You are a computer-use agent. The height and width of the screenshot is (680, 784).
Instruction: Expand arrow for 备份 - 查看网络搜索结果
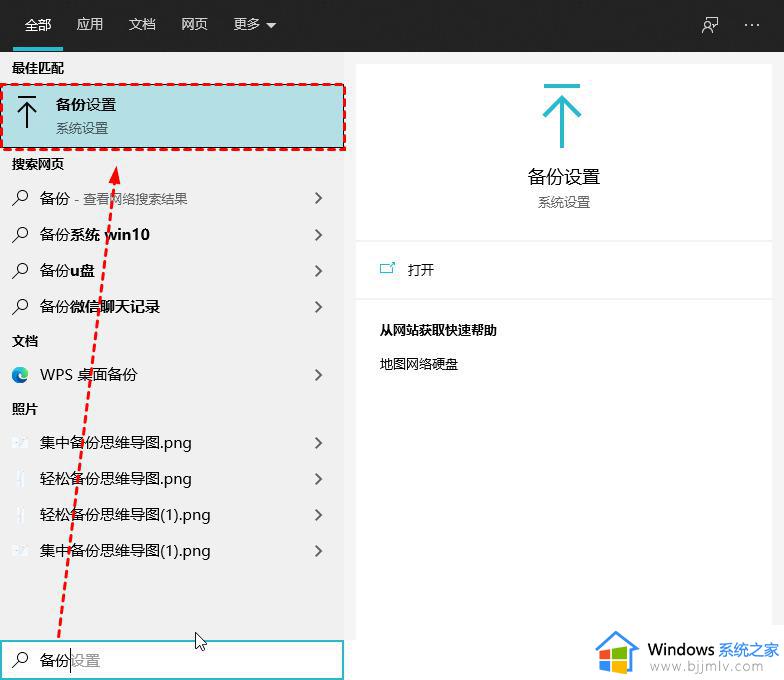318,198
